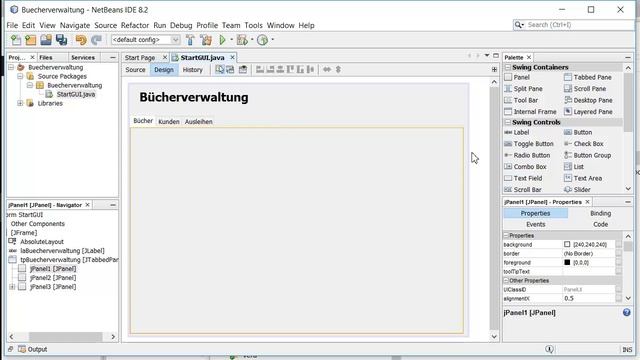Switch to the Files panel tab
640x360 pixels.
(x=46, y=58)
